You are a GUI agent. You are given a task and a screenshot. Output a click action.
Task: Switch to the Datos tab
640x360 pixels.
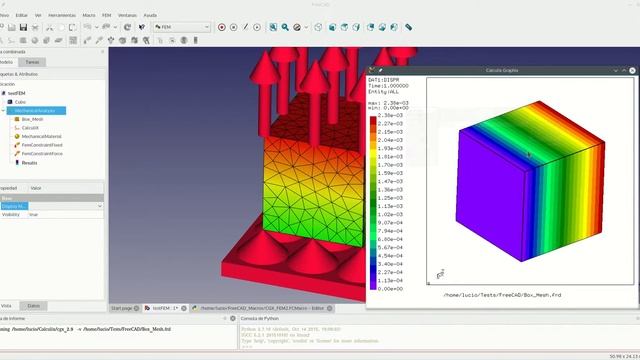33,306
